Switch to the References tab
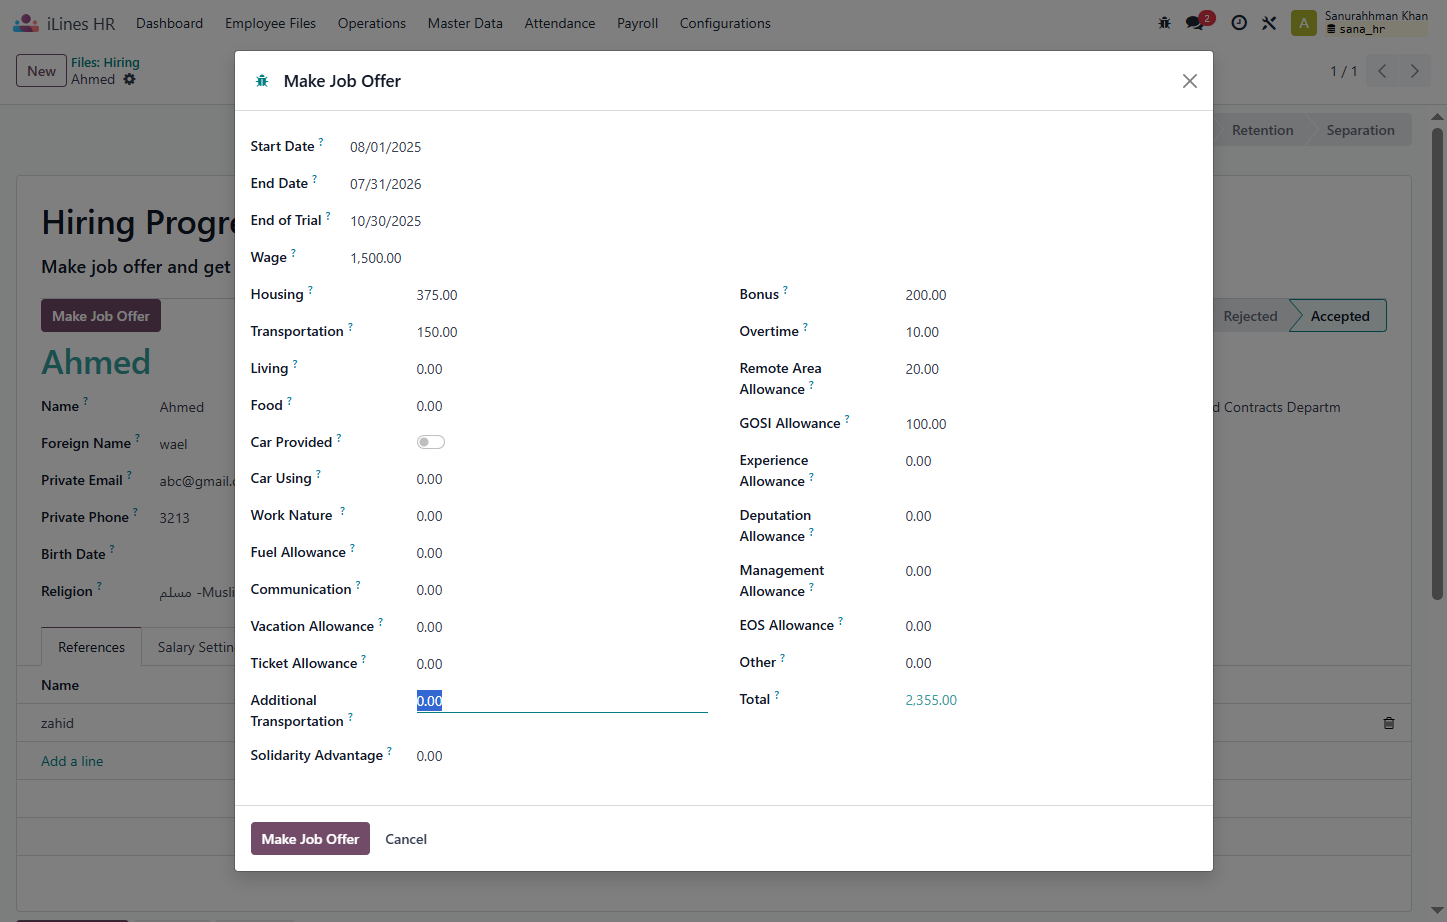 pyautogui.click(x=91, y=647)
